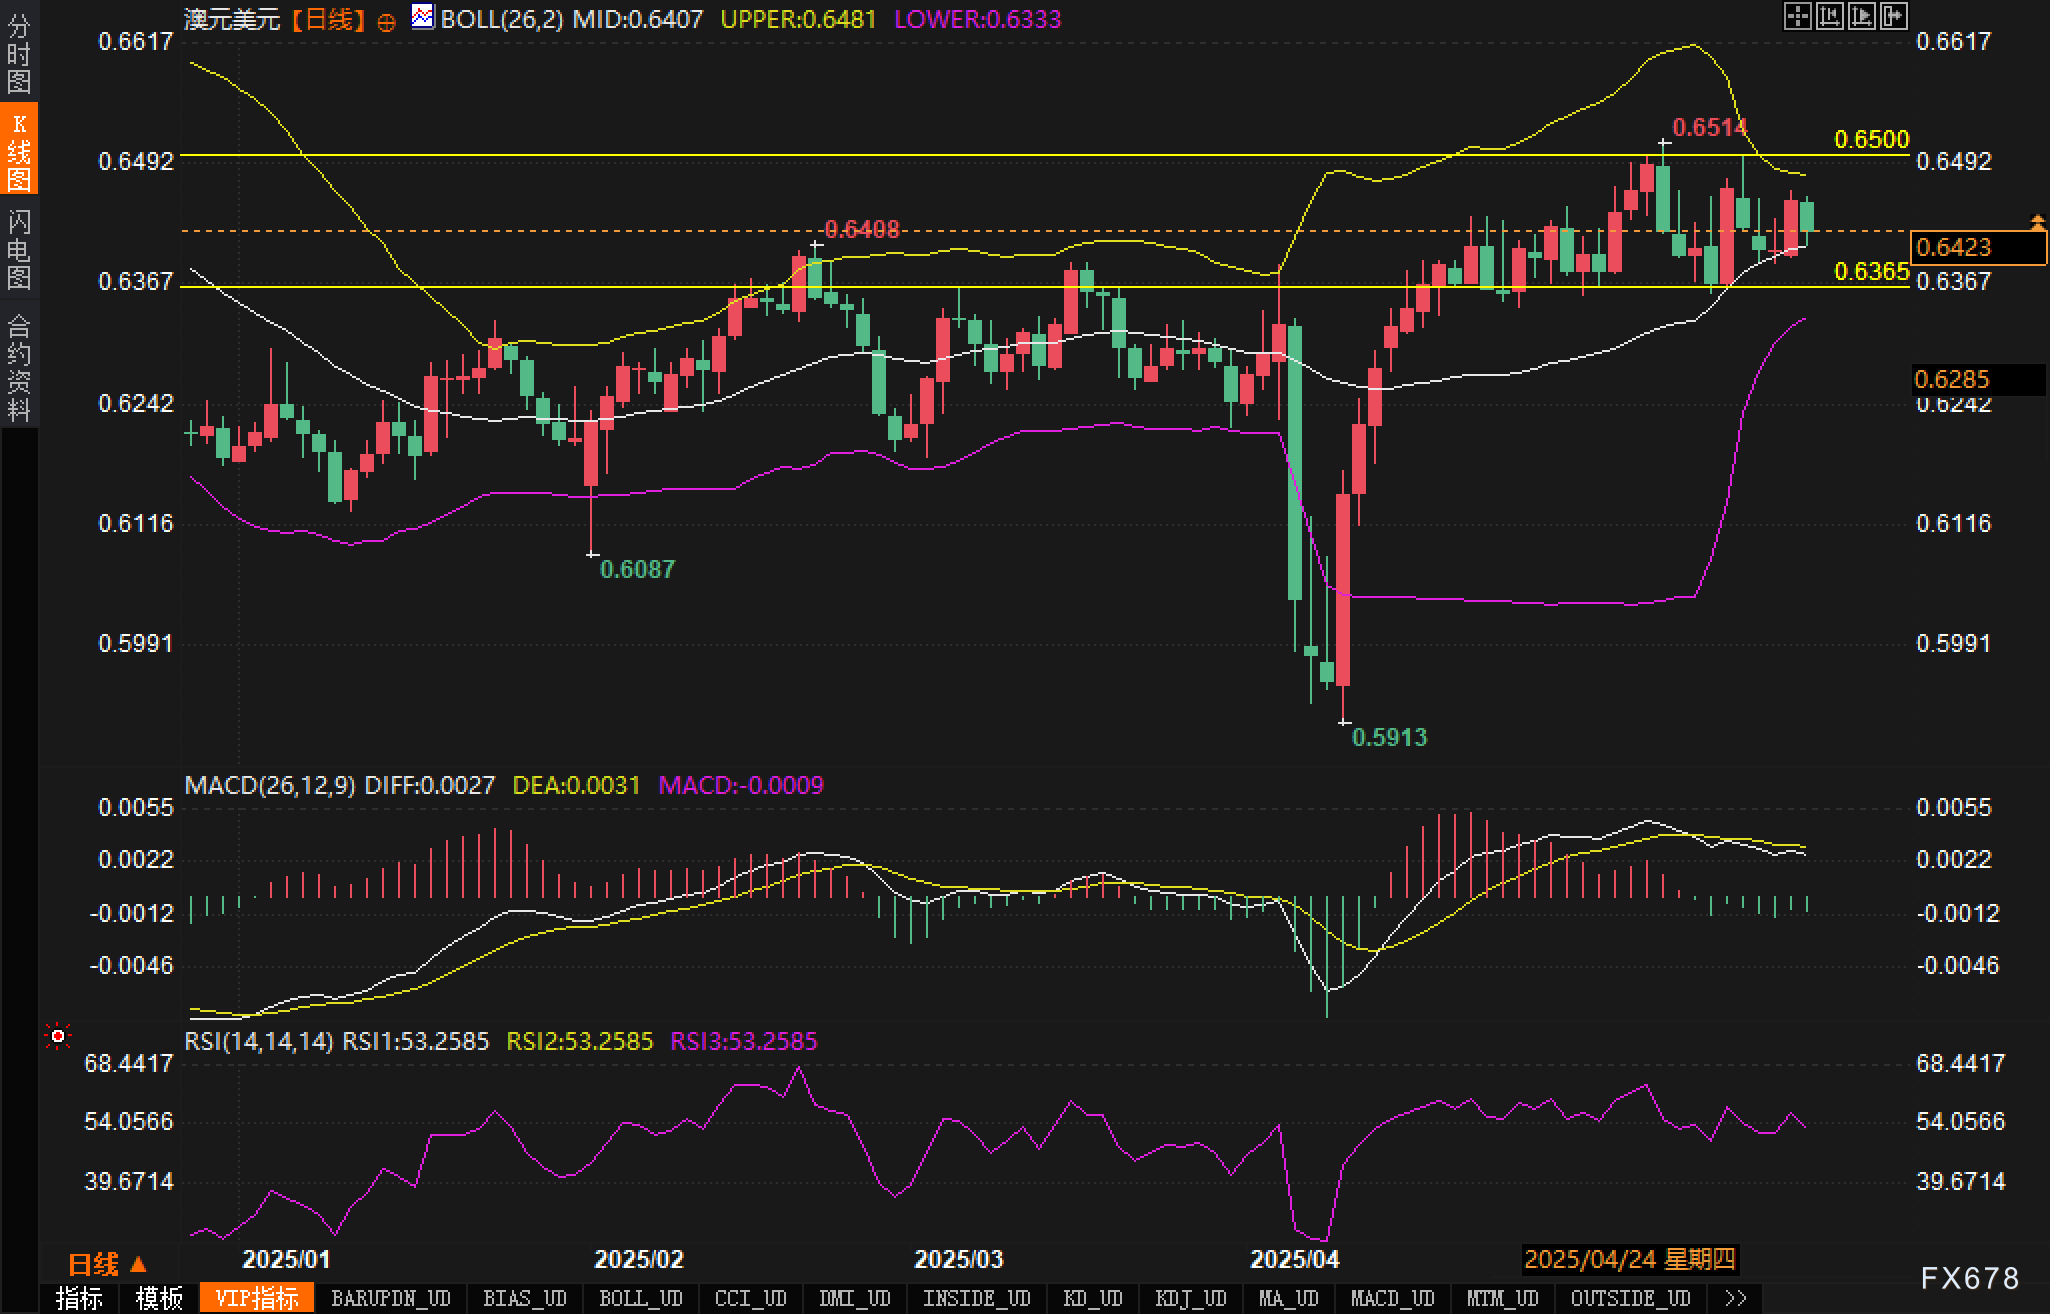Click the red alert sun icon near RSI
The height and width of the screenshot is (1314, 2050).
coord(58,1037)
